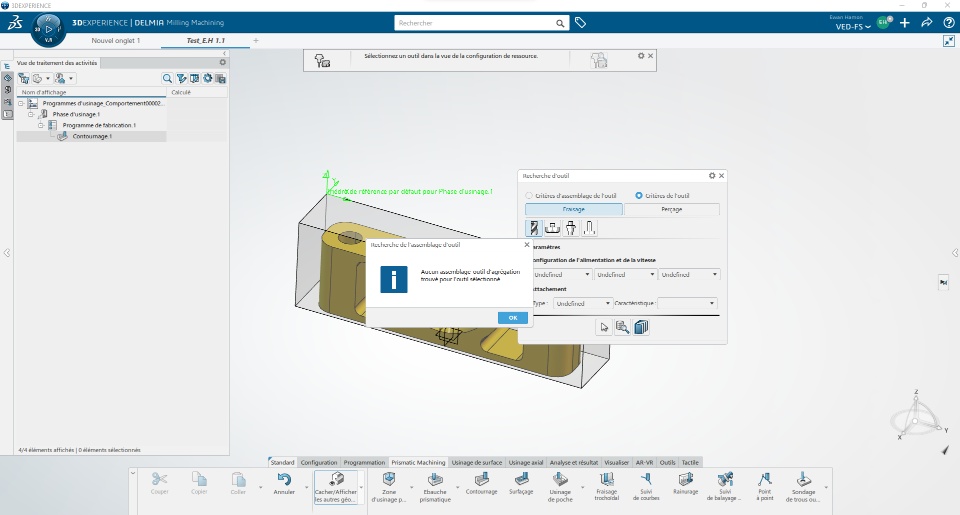Open the Programmation ribbon tab

click(364, 462)
